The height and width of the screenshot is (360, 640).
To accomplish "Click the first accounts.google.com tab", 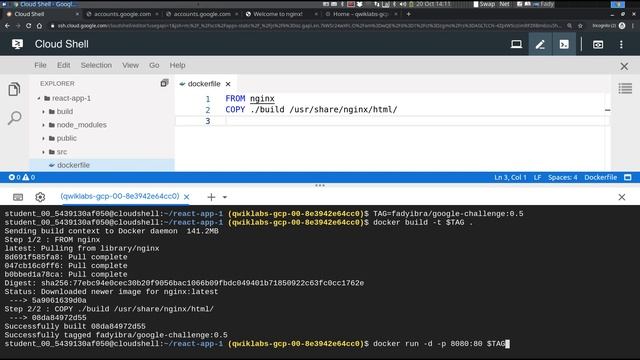I will tap(122, 14).
